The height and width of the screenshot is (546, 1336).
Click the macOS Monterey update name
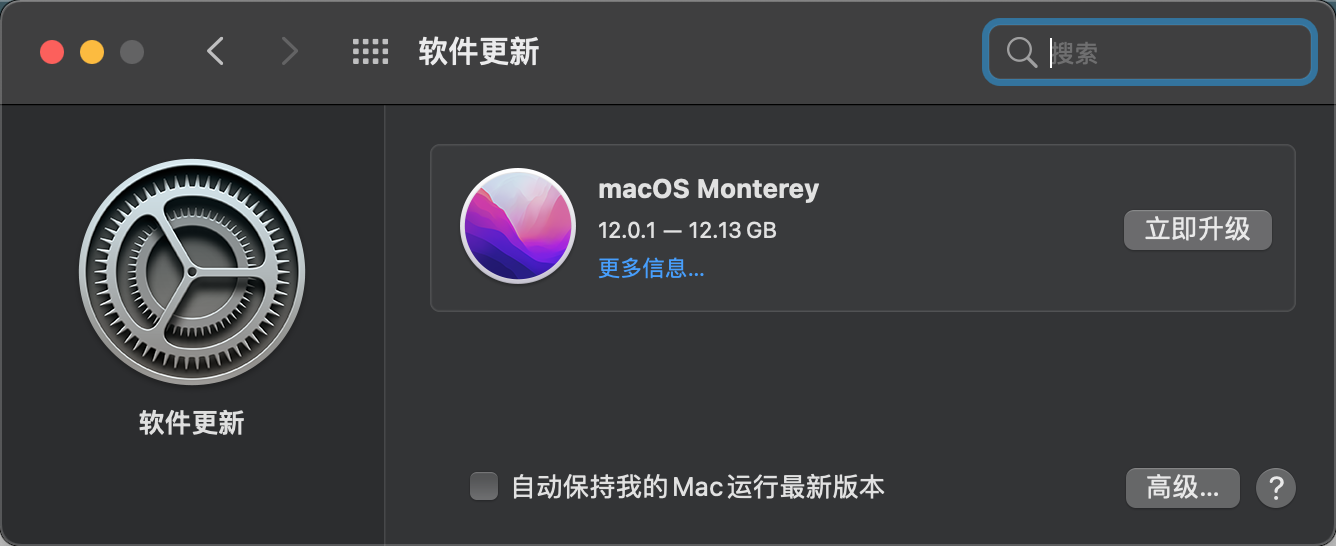[x=708, y=189]
